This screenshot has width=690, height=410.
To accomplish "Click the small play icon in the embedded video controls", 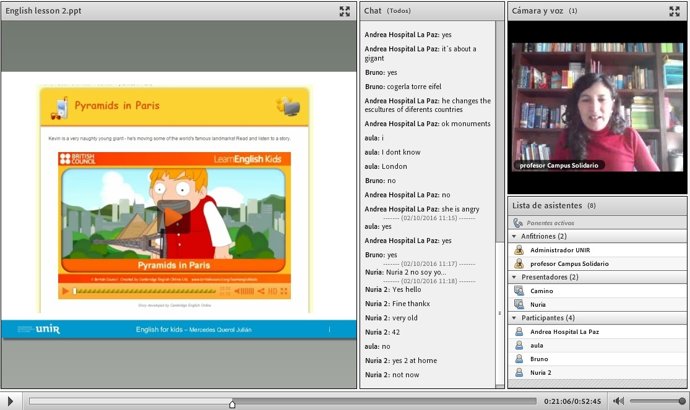I will (66, 291).
